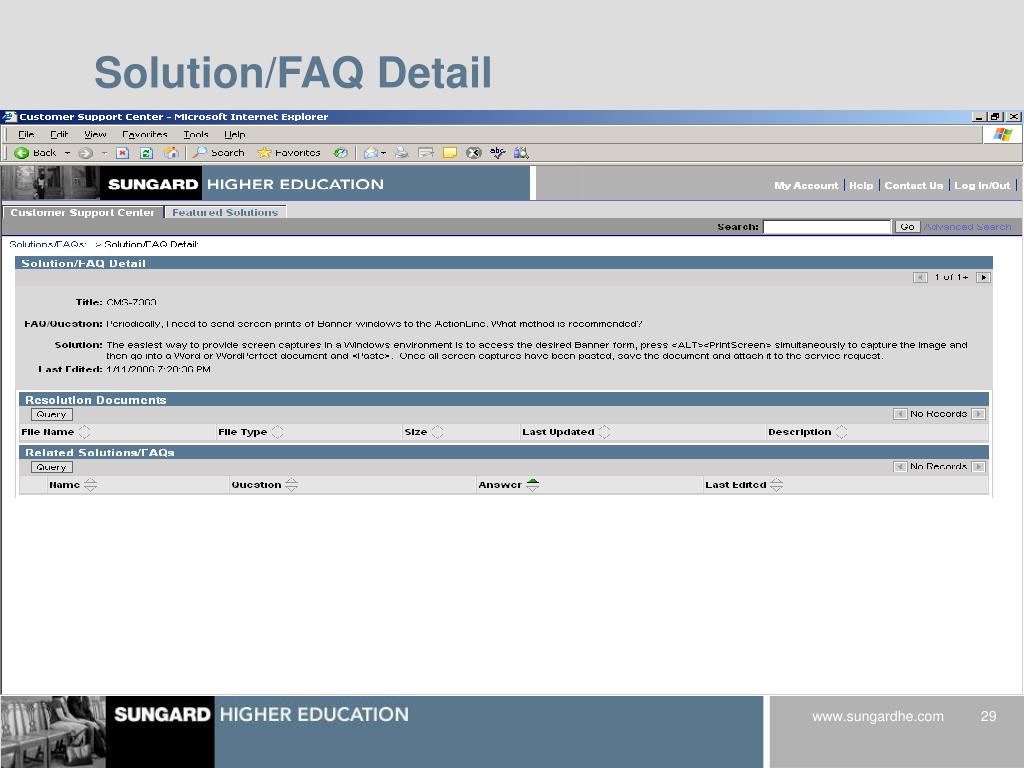Switch to Customer Support Center tab
Viewport: 1024px width, 768px height.
point(82,212)
